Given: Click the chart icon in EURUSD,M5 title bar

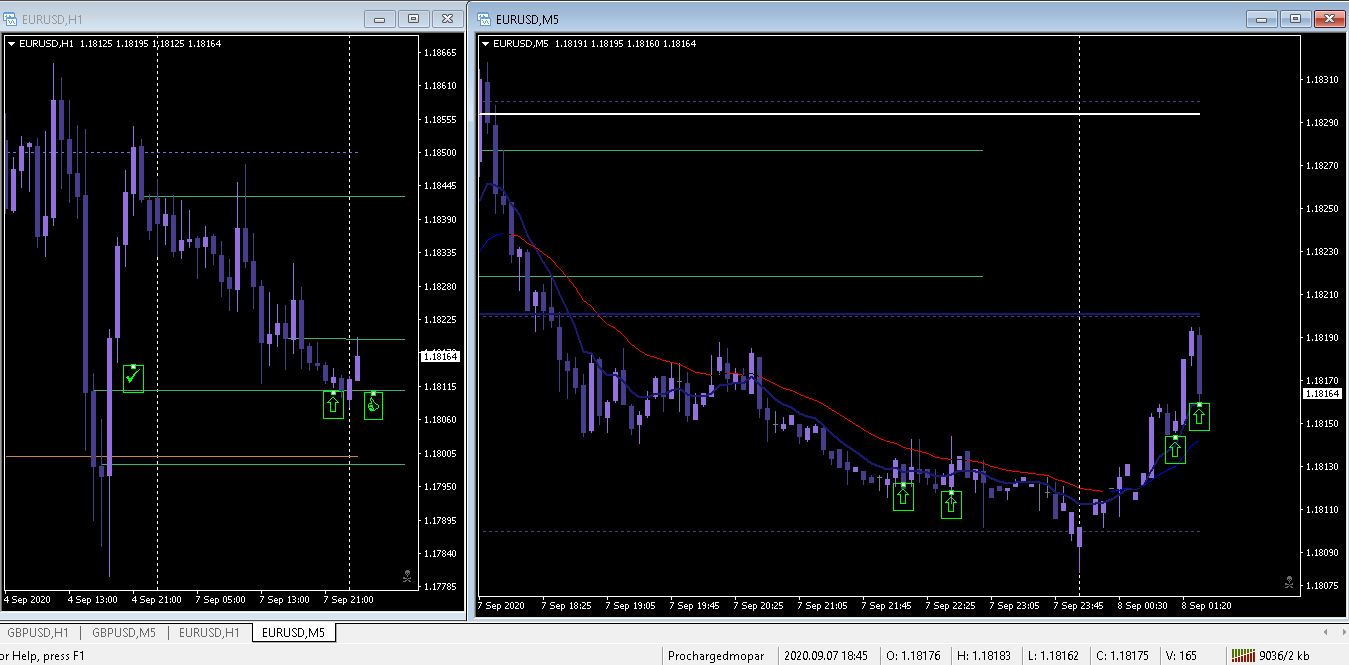Looking at the screenshot, I should point(485,18).
